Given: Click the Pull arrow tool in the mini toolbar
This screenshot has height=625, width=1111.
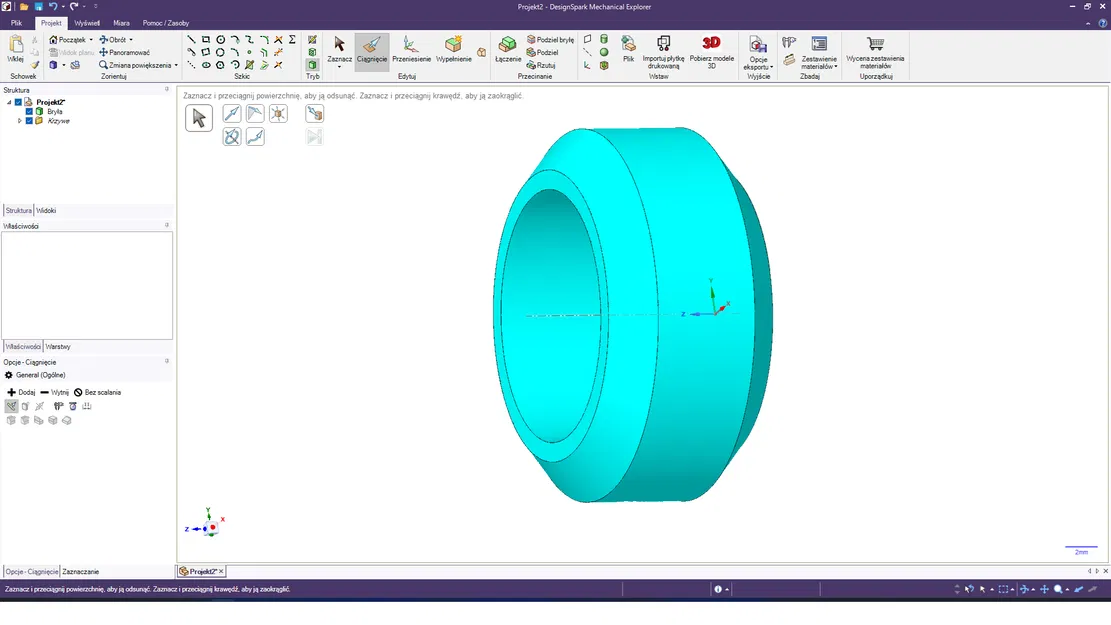Looking at the screenshot, I should (x=232, y=113).
